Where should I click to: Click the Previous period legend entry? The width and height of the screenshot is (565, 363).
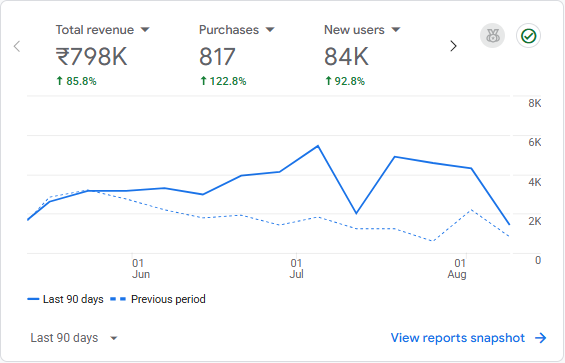(158, 299)
